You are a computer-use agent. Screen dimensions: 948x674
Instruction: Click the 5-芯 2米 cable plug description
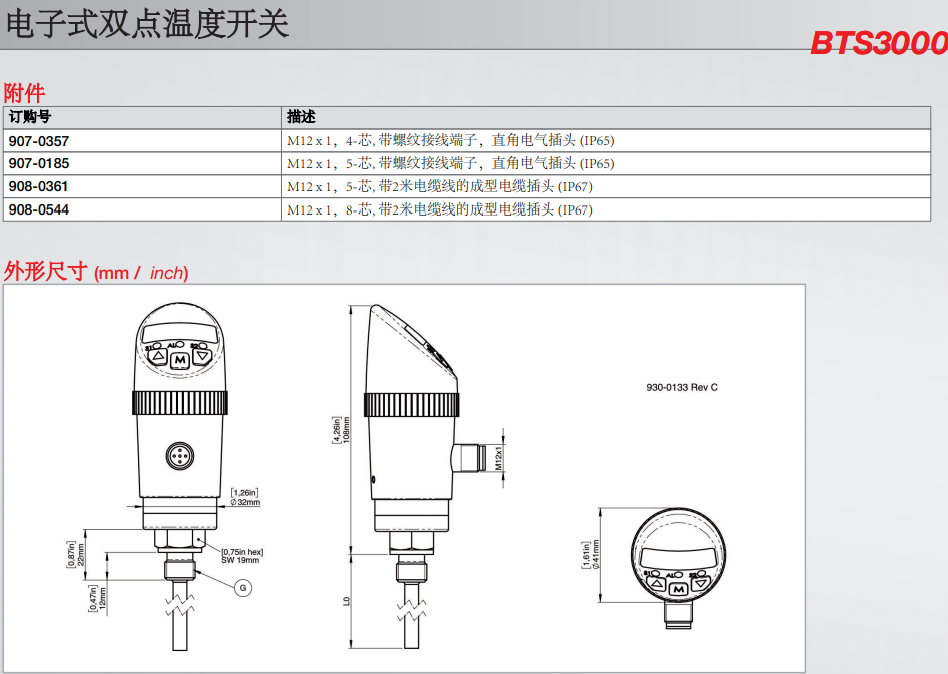coord(440,186)
